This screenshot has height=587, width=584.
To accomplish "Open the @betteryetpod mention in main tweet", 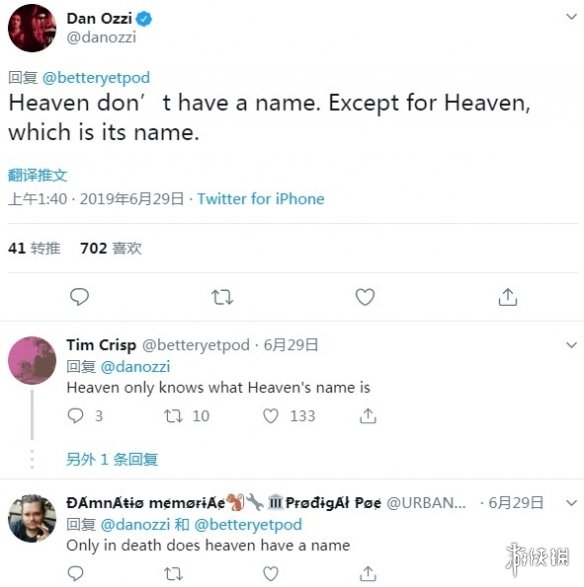I will click(x=96, y=78).
